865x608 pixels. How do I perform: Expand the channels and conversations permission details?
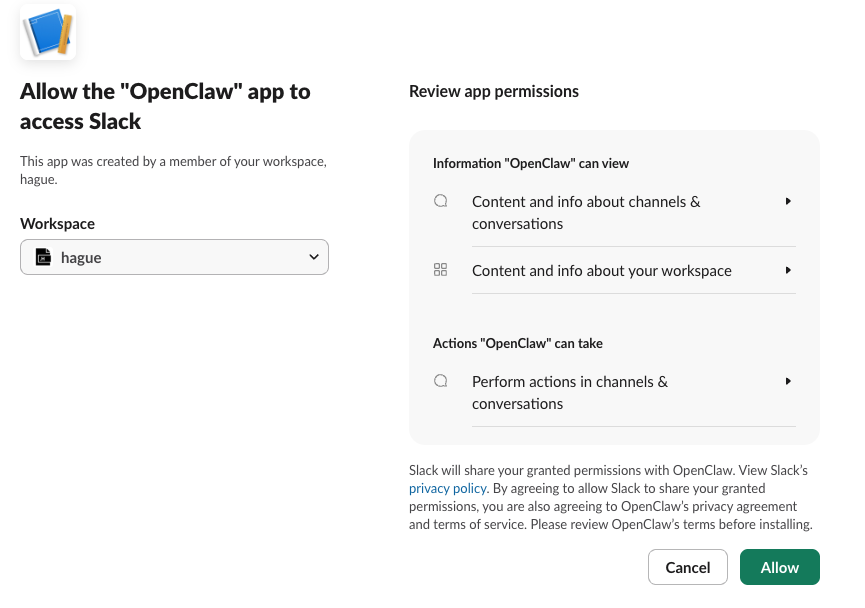pos(787,200)
